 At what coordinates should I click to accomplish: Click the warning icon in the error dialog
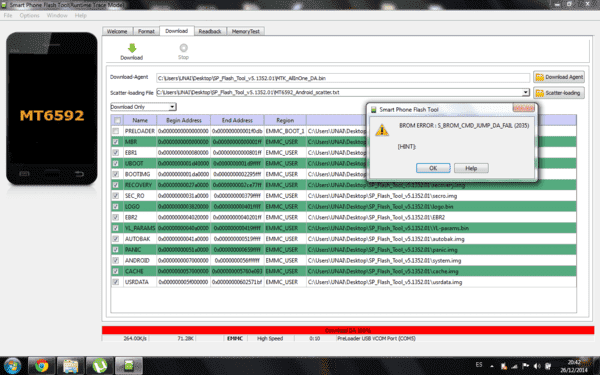382,130
